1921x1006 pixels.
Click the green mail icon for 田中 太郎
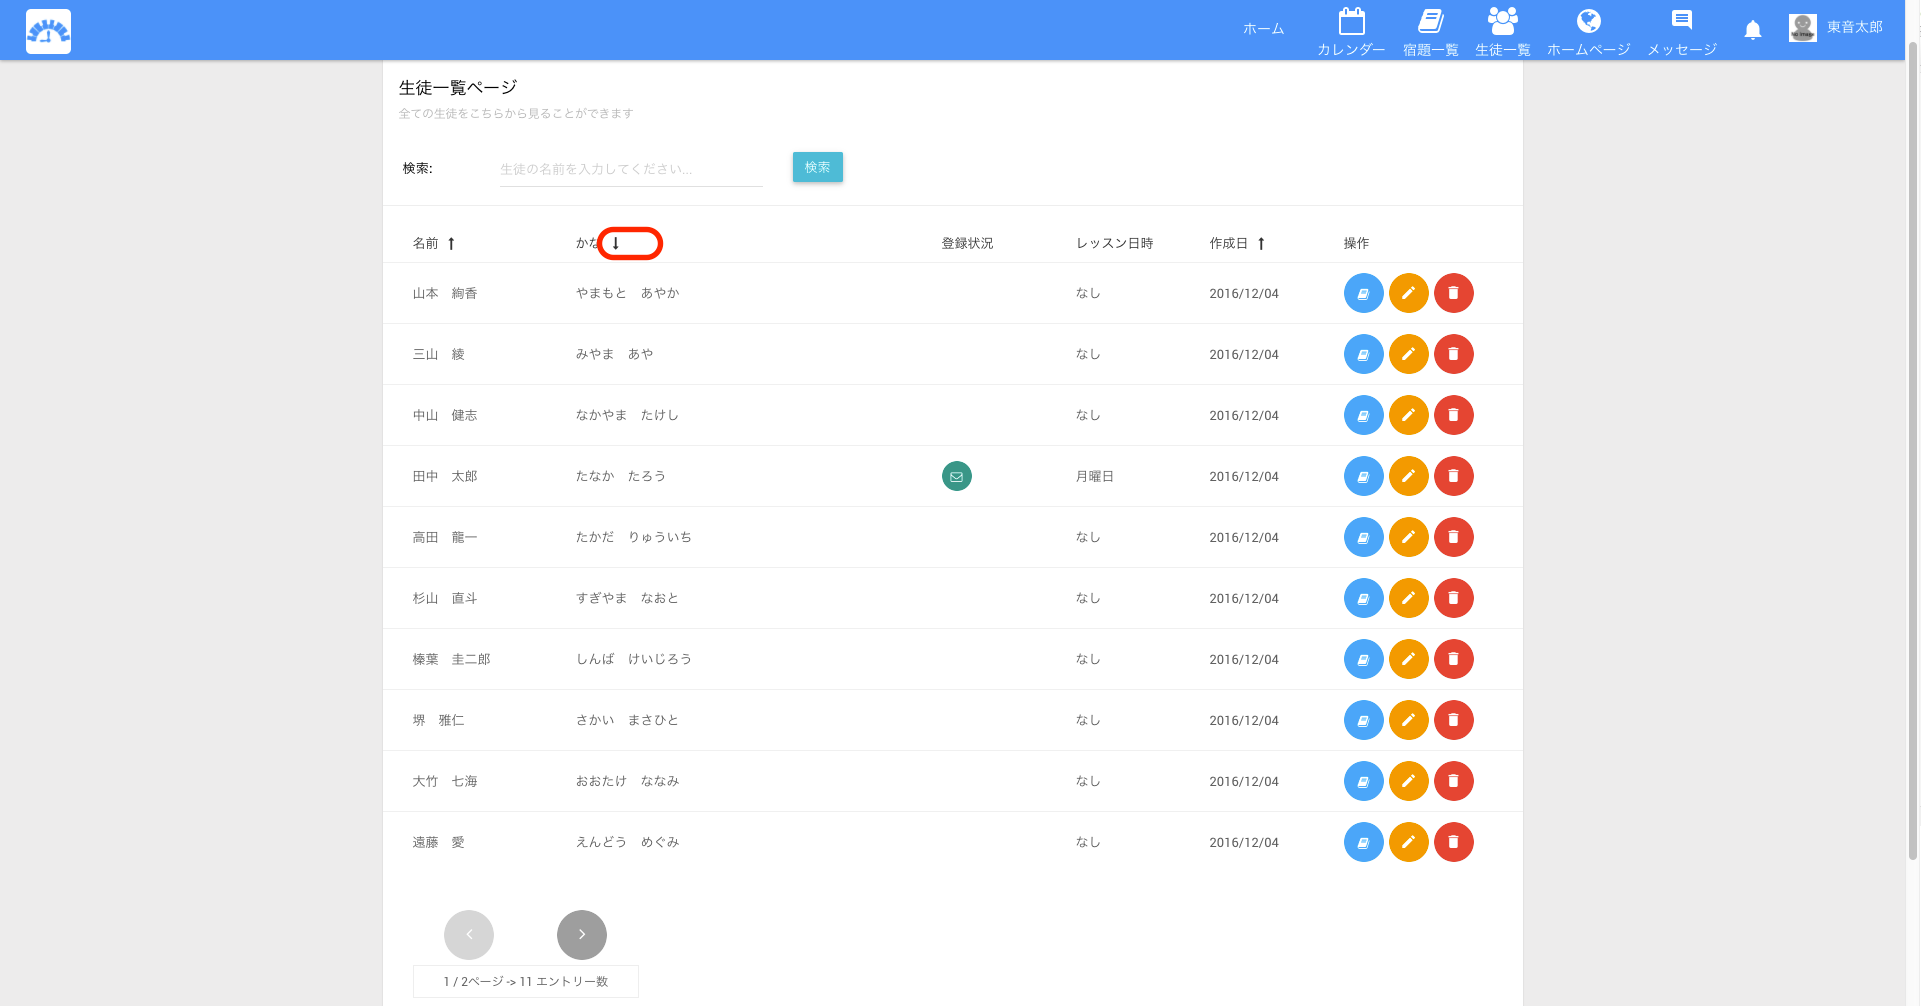(x=956, y=476)
